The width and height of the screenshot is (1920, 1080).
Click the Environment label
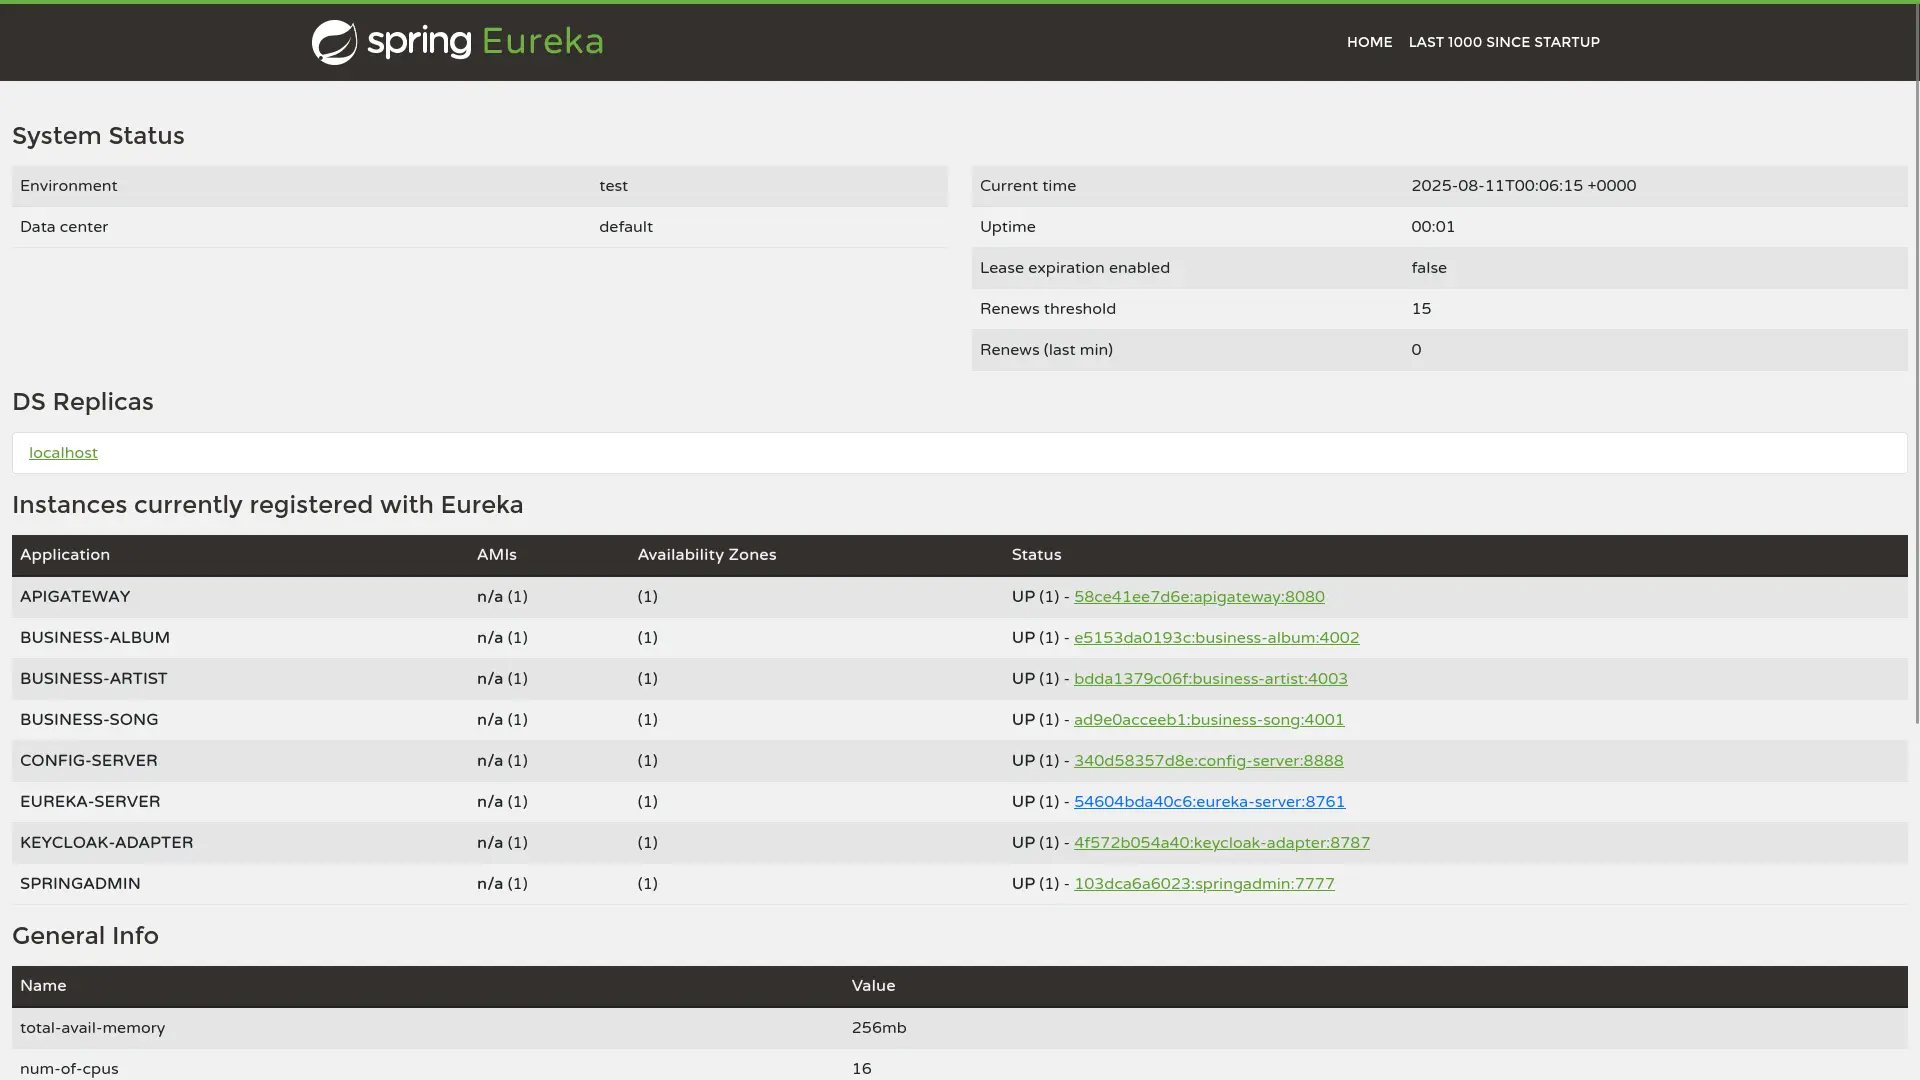click(x=68, y=186)
